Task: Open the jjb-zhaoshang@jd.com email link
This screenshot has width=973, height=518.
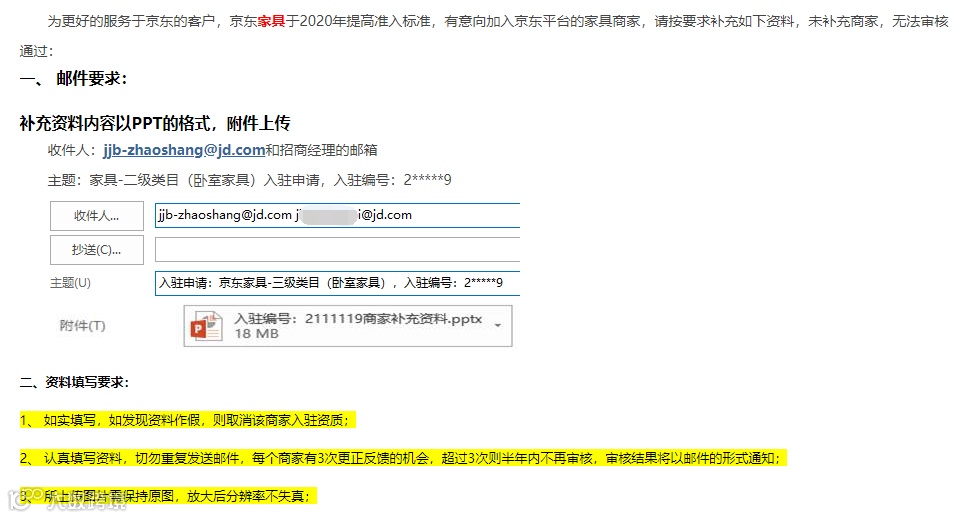Action: pos(184,150)
